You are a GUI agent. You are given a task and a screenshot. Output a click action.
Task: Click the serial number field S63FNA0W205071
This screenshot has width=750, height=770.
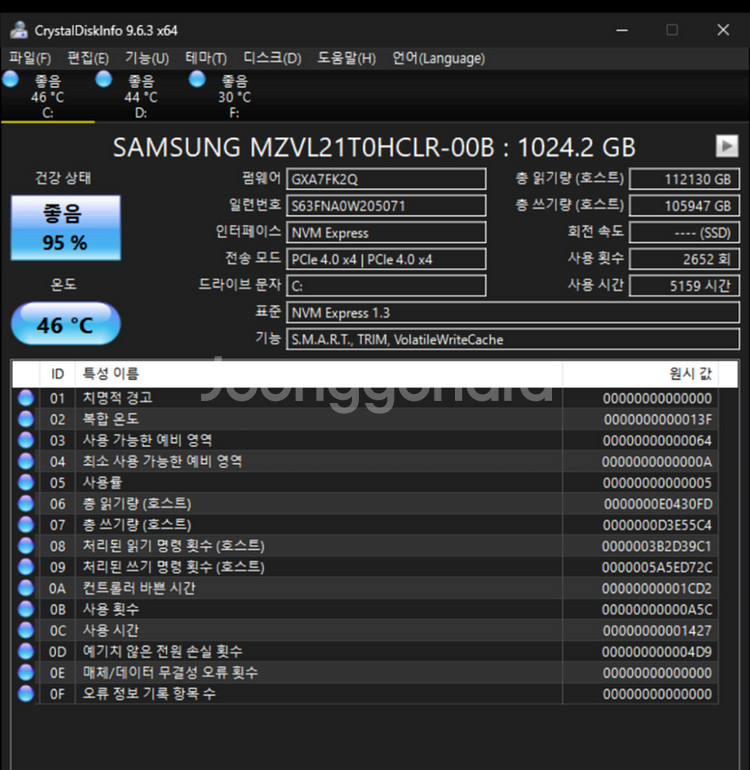coord(386,206)
